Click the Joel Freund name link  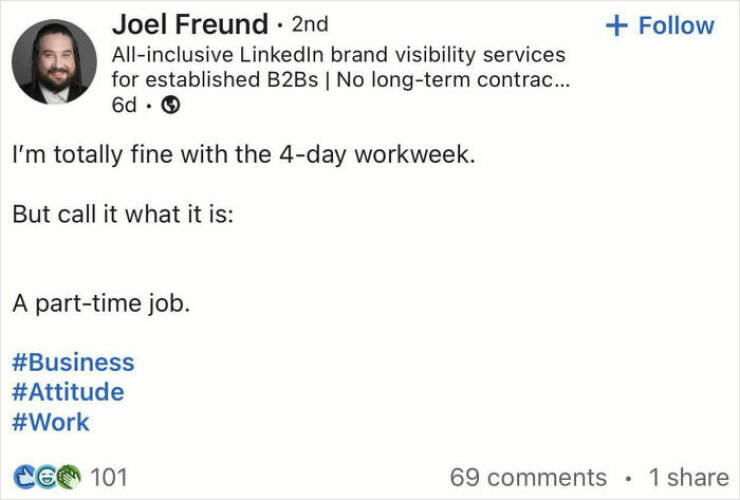[x=190, y=24]
